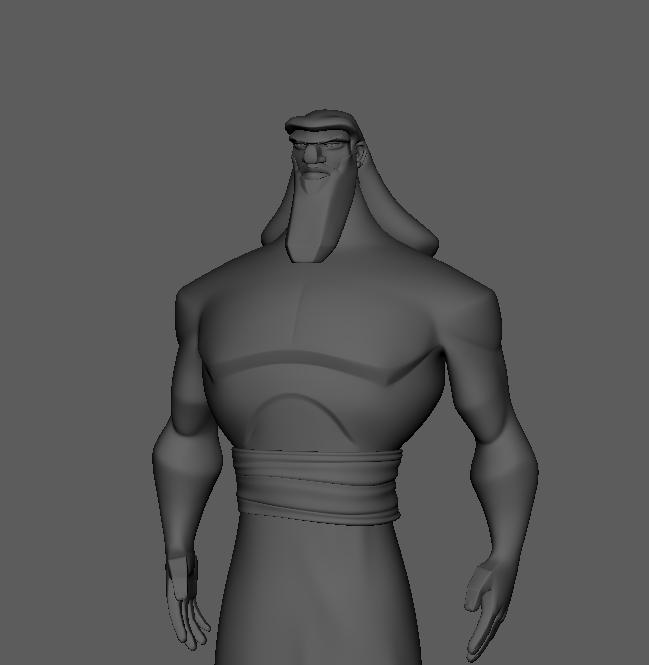Select the wrapped waist sash
Screen dimensions: 649x665
pos(317,485)
